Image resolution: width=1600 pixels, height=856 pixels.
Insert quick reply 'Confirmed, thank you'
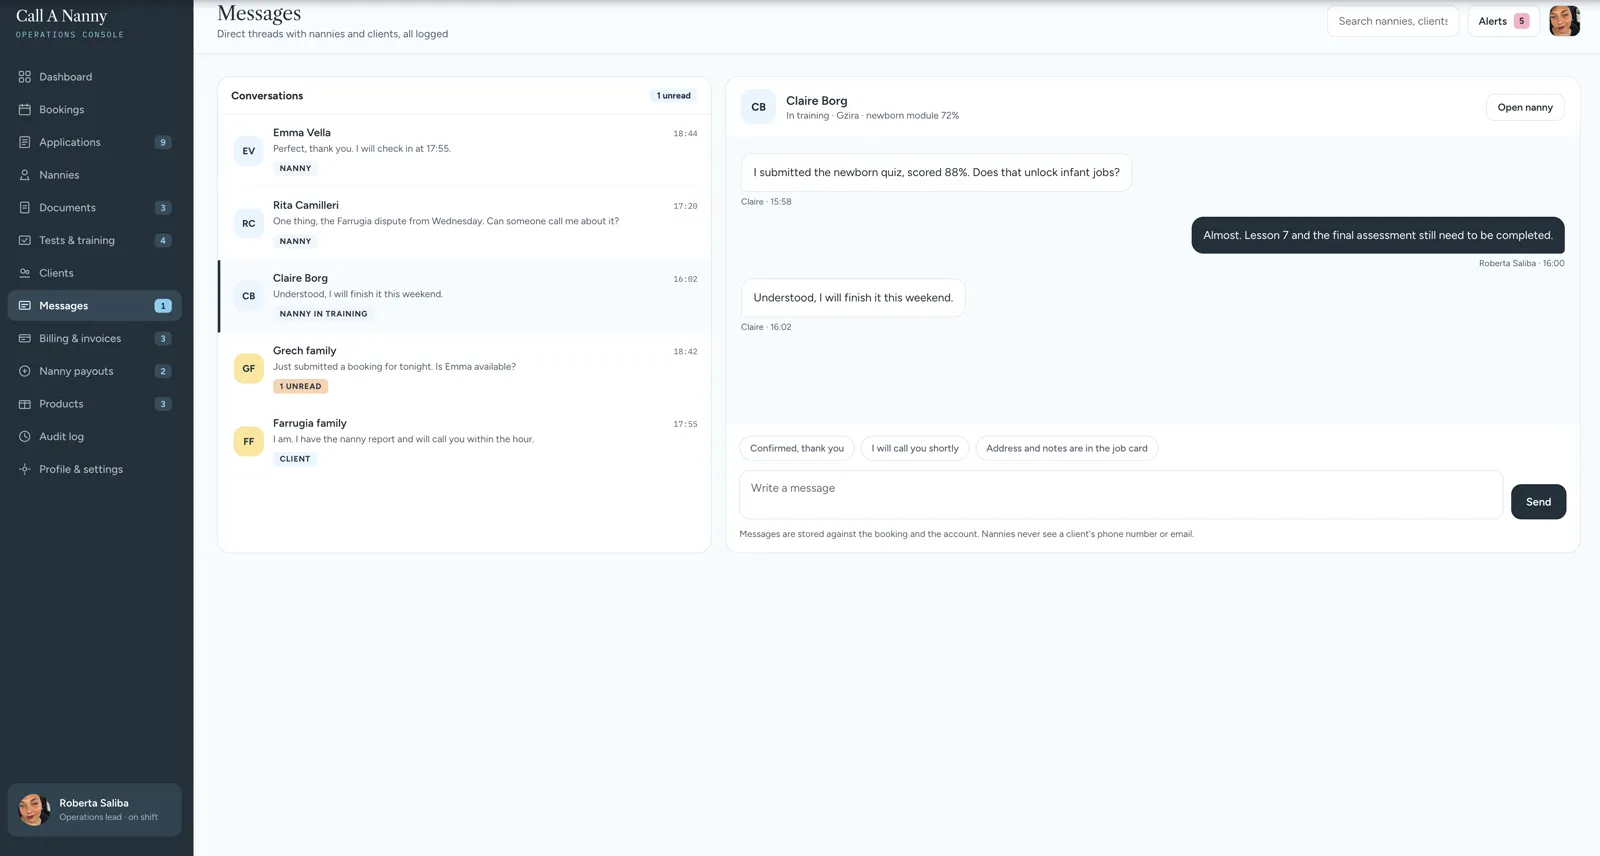[x=797, y=448]
